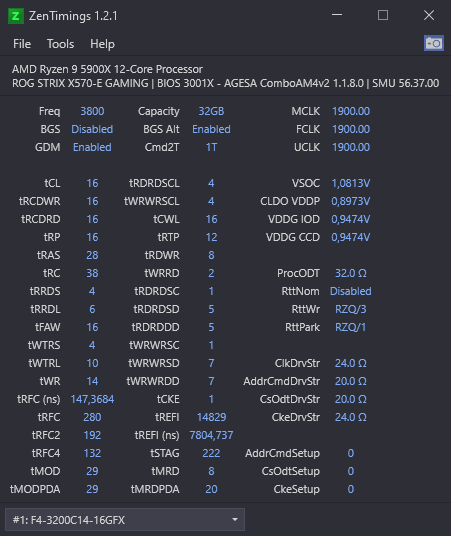The width and height of the screenshot is (451, 536).
Task: Expand the F4-3200C14-16GFX module dropdown arrow
Action: tap(235, 520)
